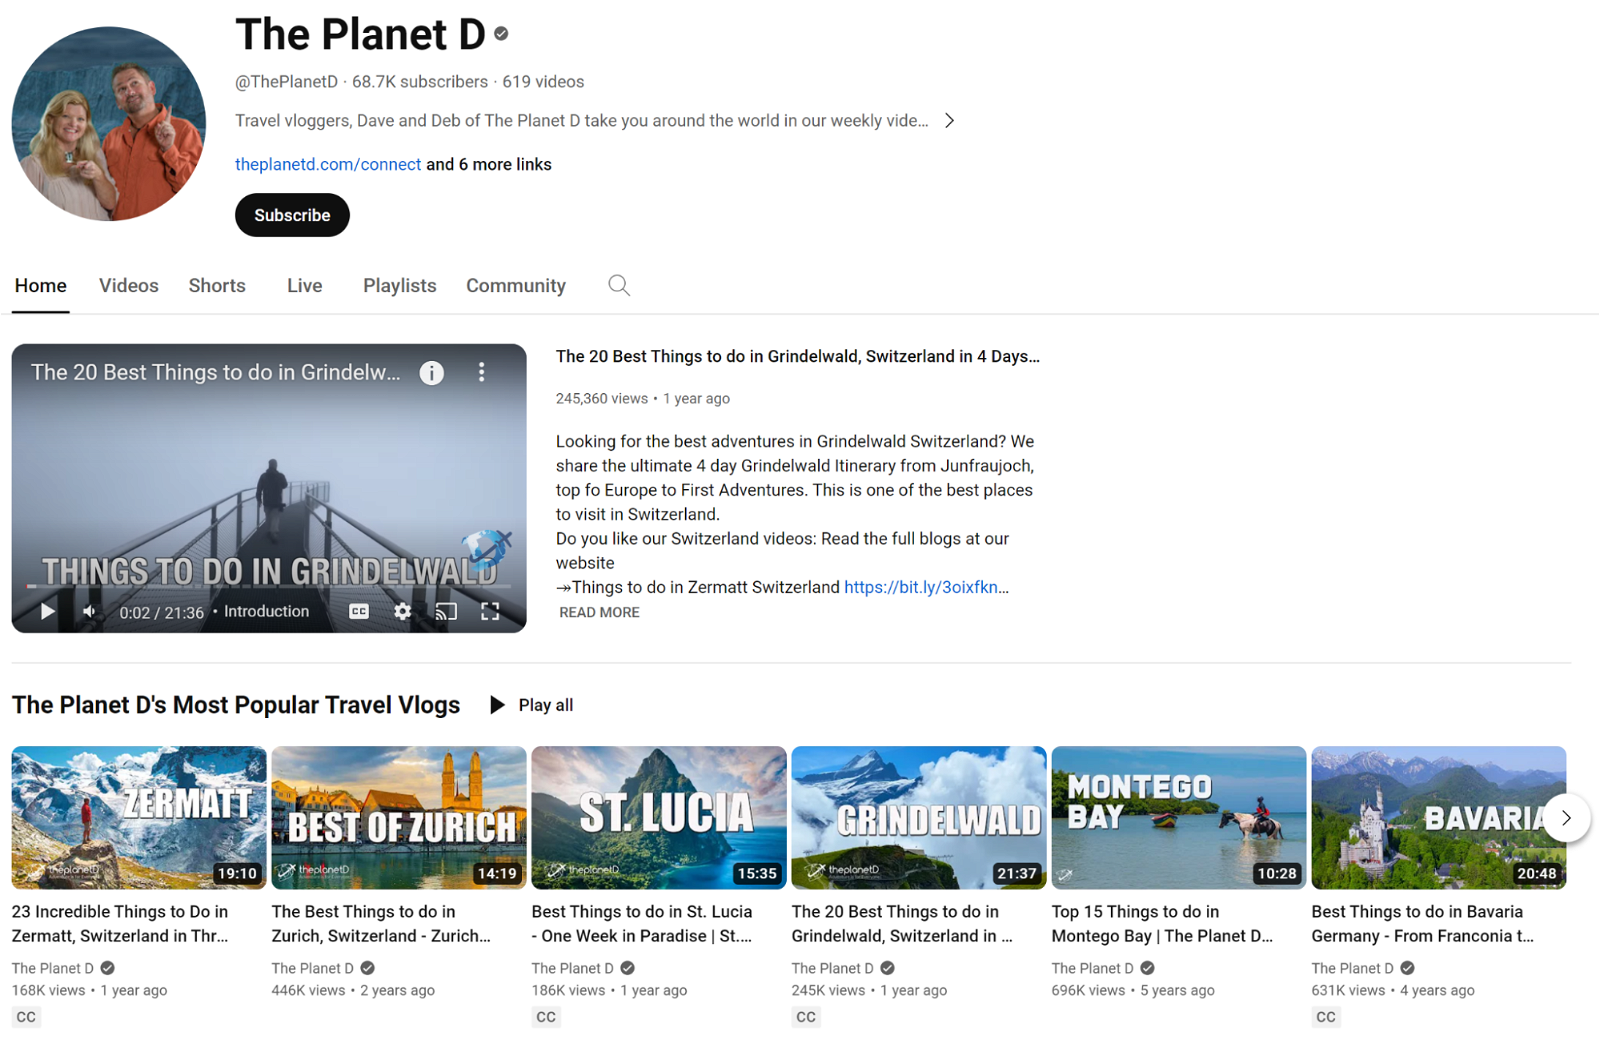Open the player's three-dot menu

(x=482, y=373)
